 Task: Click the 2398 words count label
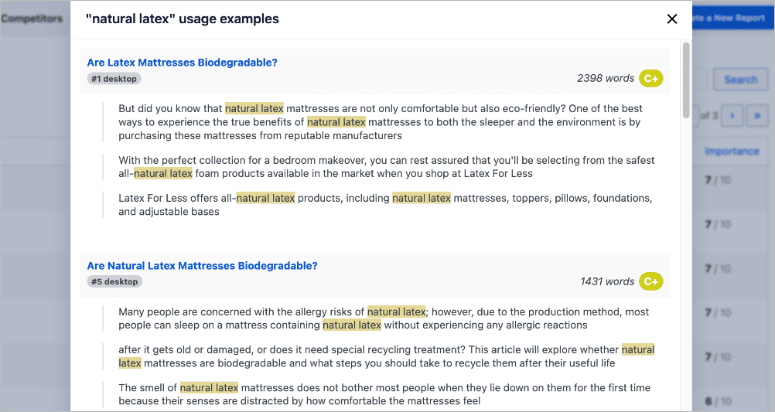coord(605,78)
